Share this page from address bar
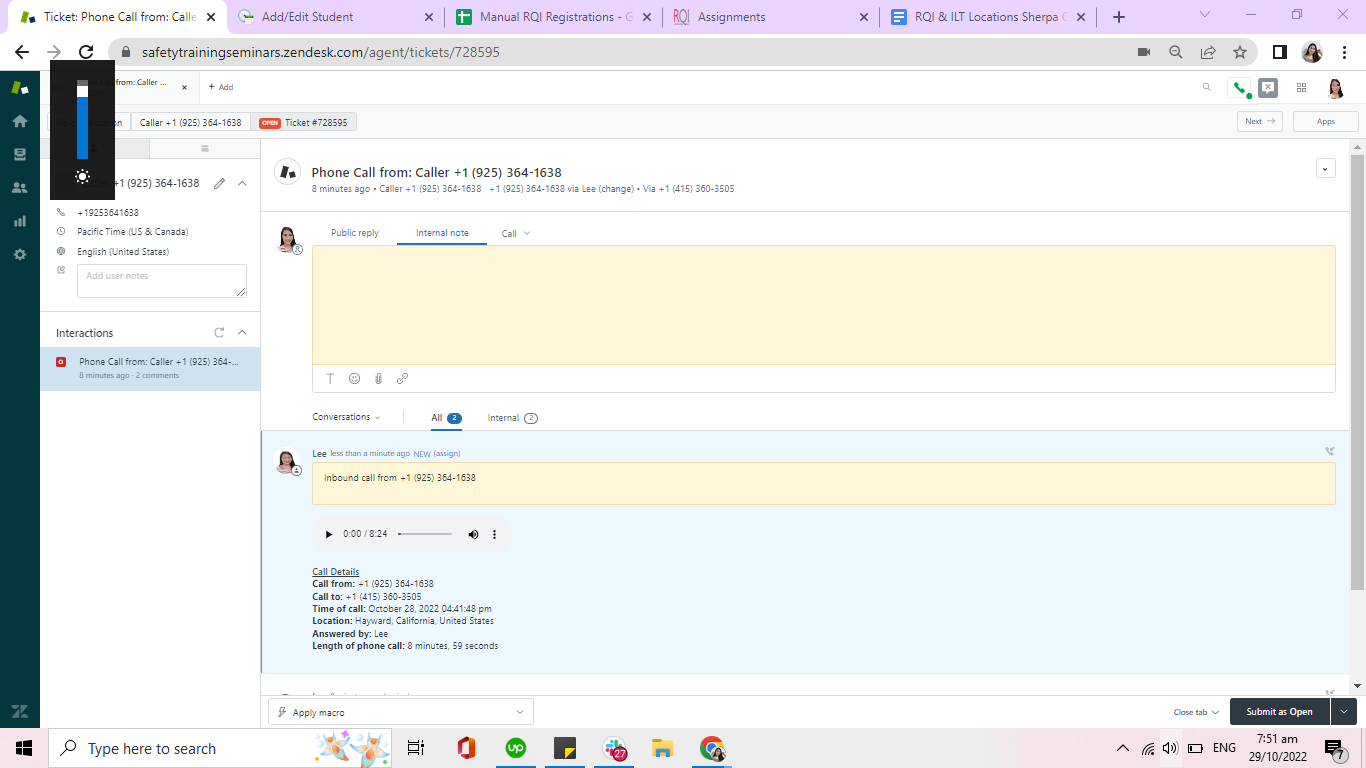The width and height of the screenshot is (1366, 768). coord(1208,52)
